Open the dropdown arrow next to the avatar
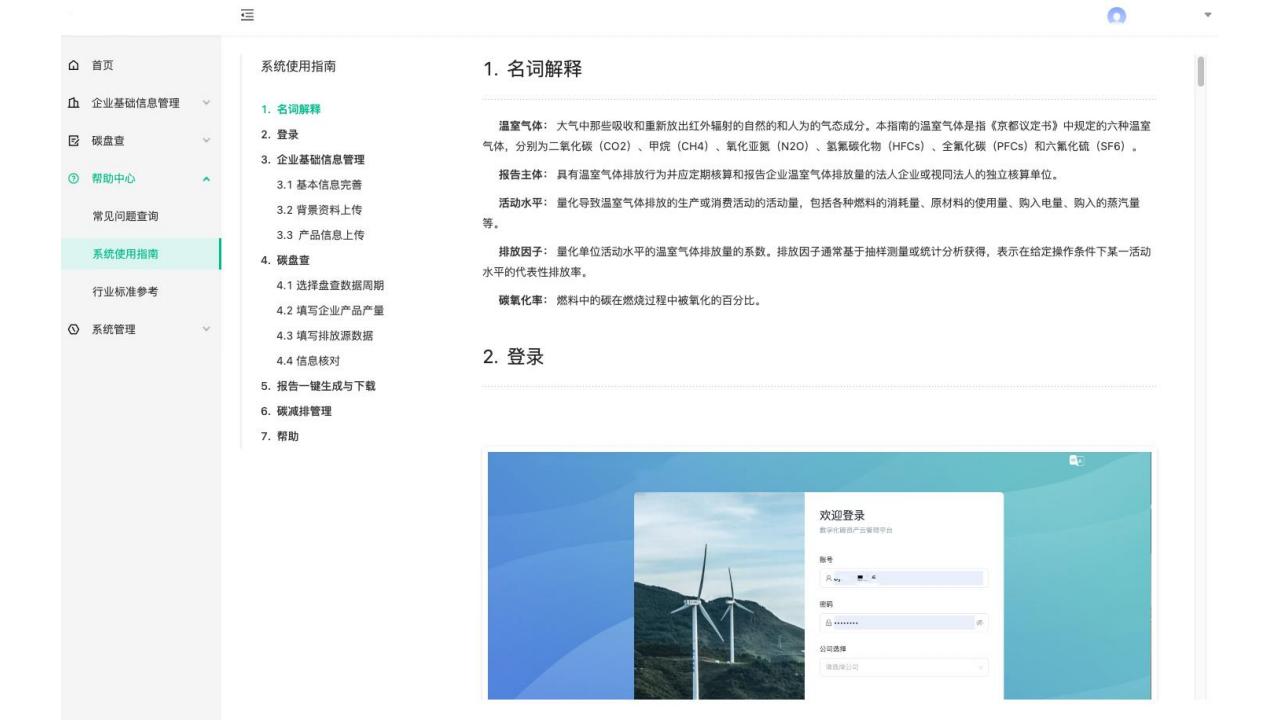This screenshot has height=720, width=1280. coord(1208,17)
